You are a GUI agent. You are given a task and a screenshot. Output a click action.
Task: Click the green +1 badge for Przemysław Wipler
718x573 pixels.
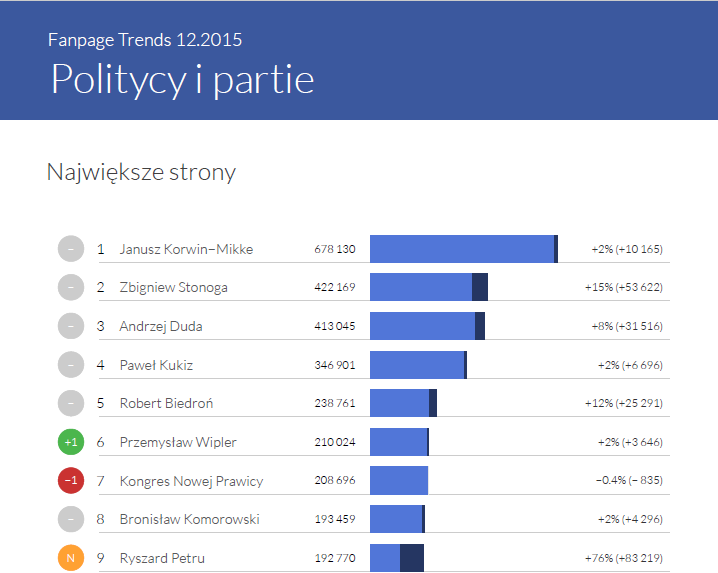pos(71,442)
